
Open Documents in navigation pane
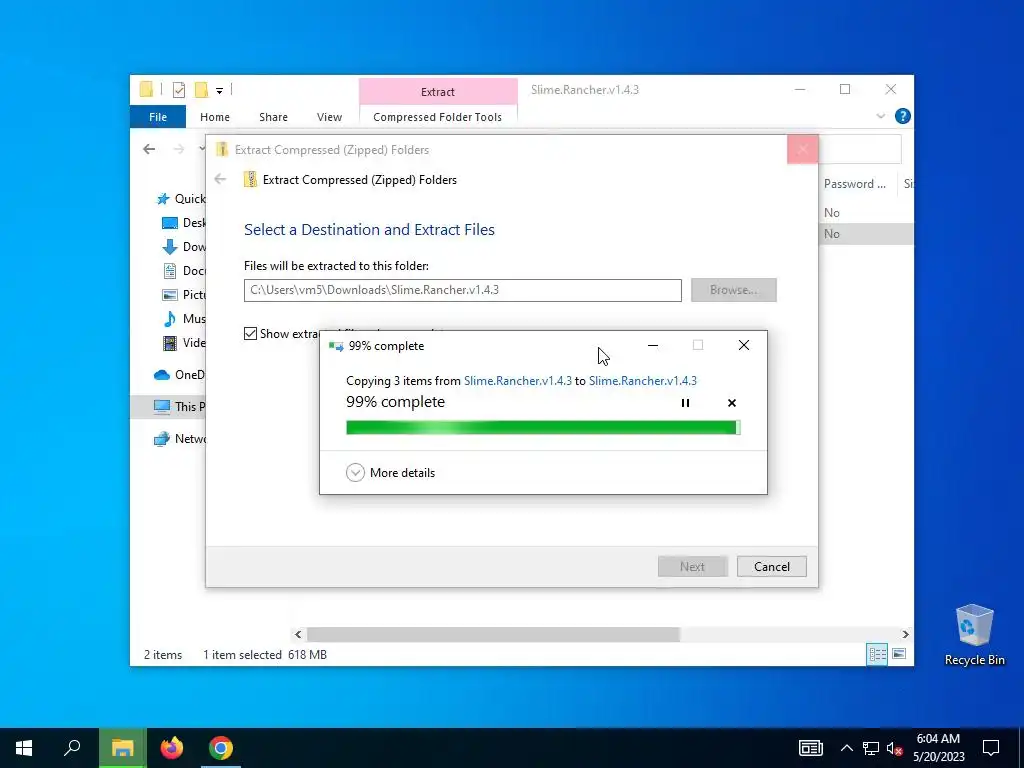(184, 270)
